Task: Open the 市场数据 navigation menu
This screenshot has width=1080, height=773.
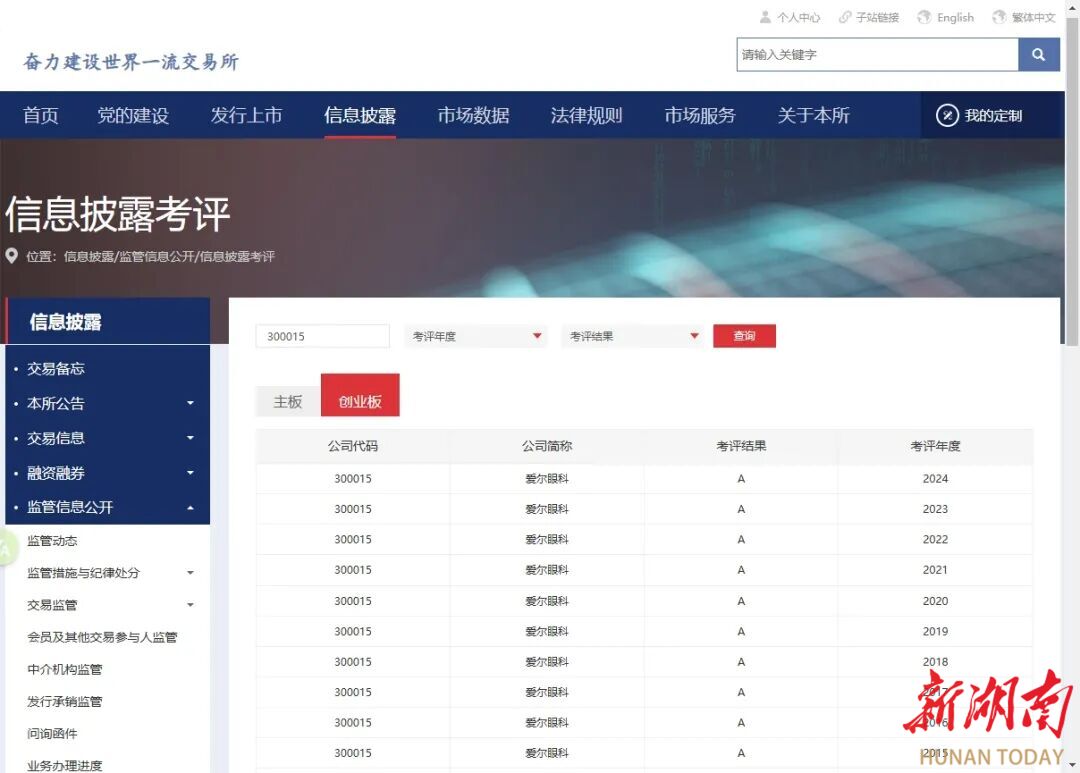Action: click(473, 116)
